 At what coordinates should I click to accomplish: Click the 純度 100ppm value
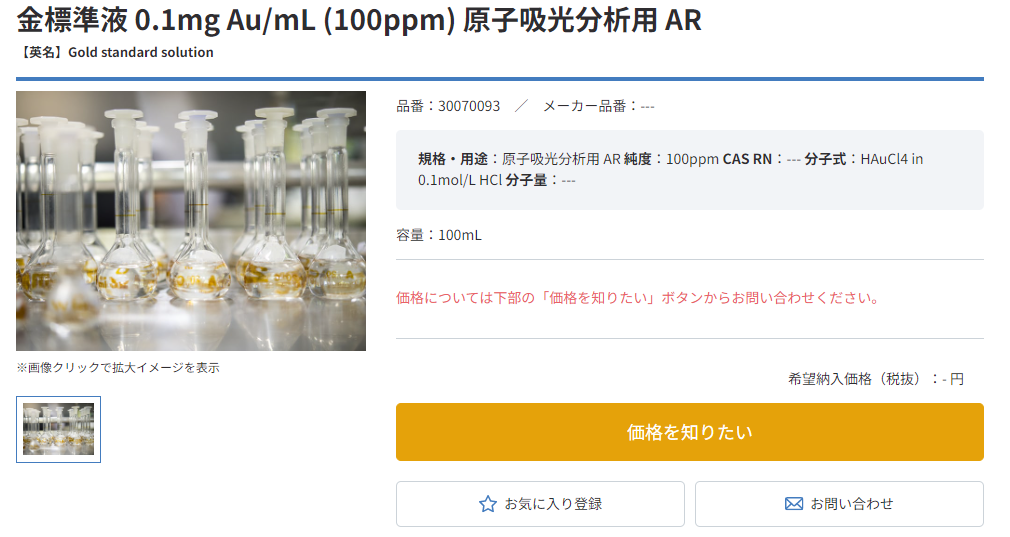tap(693, 159)
